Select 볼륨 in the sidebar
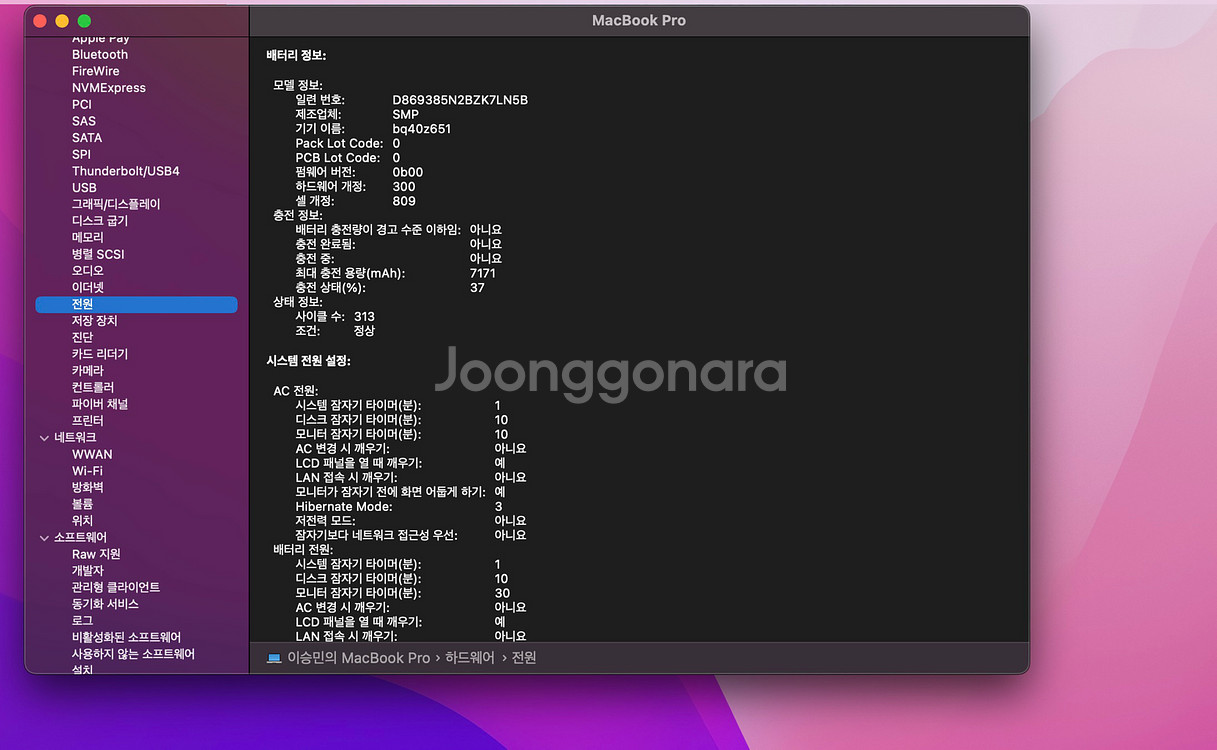This screenshot has width=1217, height=750. 83,504
